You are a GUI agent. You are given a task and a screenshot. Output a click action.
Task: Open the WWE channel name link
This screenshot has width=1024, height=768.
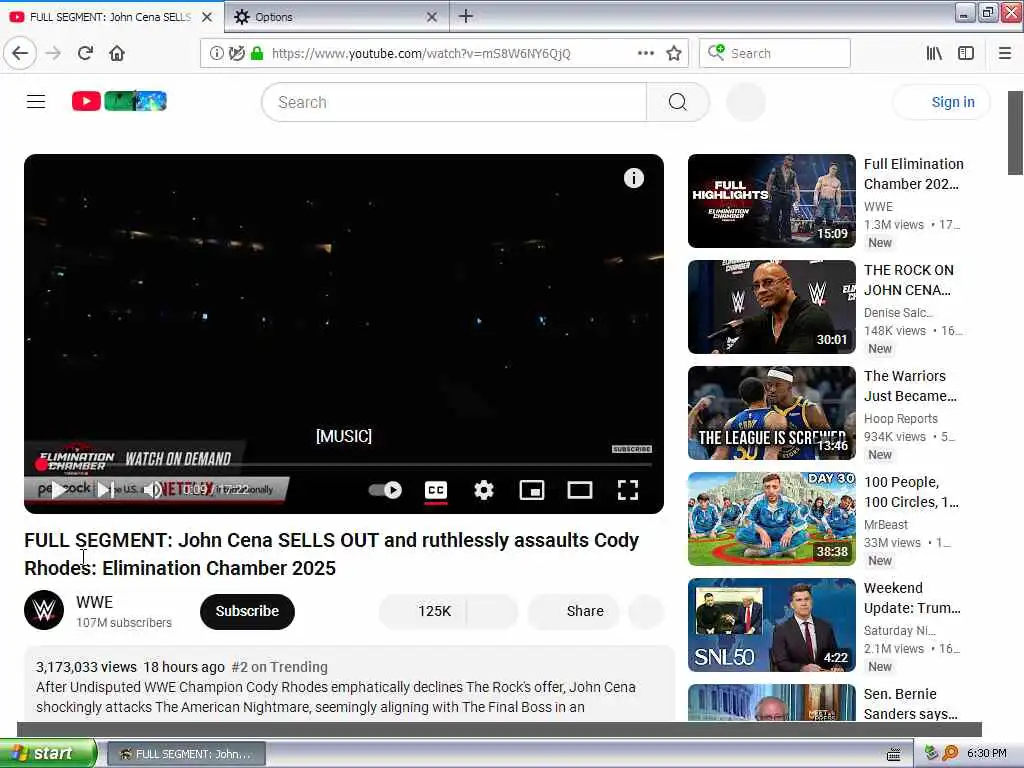pyautogui.click(x=94, y=602)
